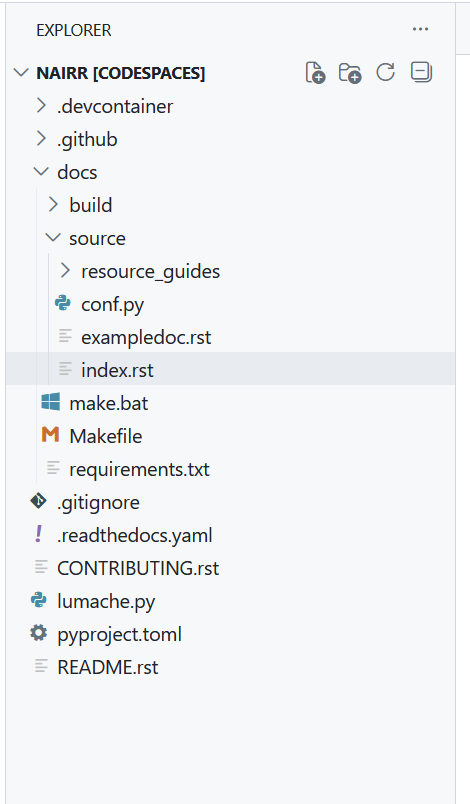Select the source folder label

coord(97,238)
